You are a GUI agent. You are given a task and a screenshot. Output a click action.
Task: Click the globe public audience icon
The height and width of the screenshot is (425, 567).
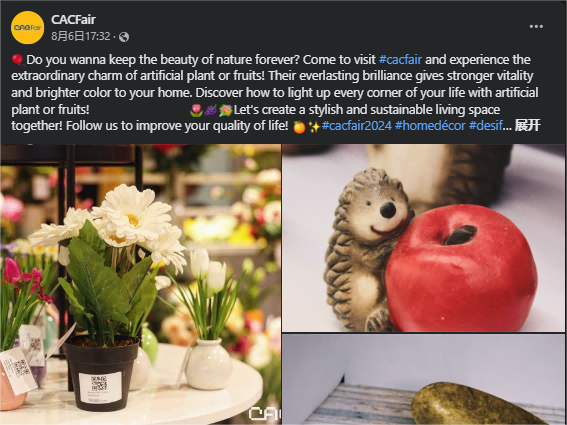pyautogui.click(x=124, y=37)
